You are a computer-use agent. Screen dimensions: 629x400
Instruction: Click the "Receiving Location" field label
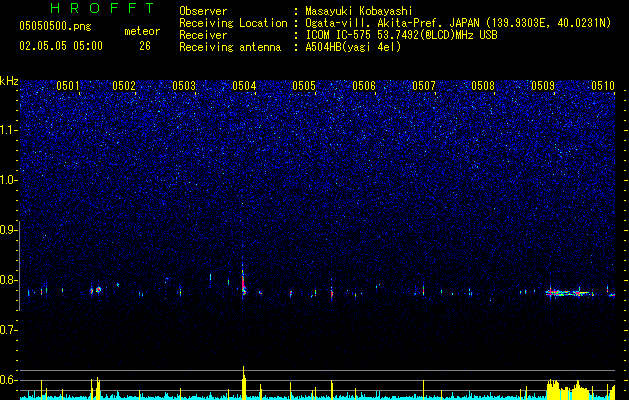[x=233, y=23]
